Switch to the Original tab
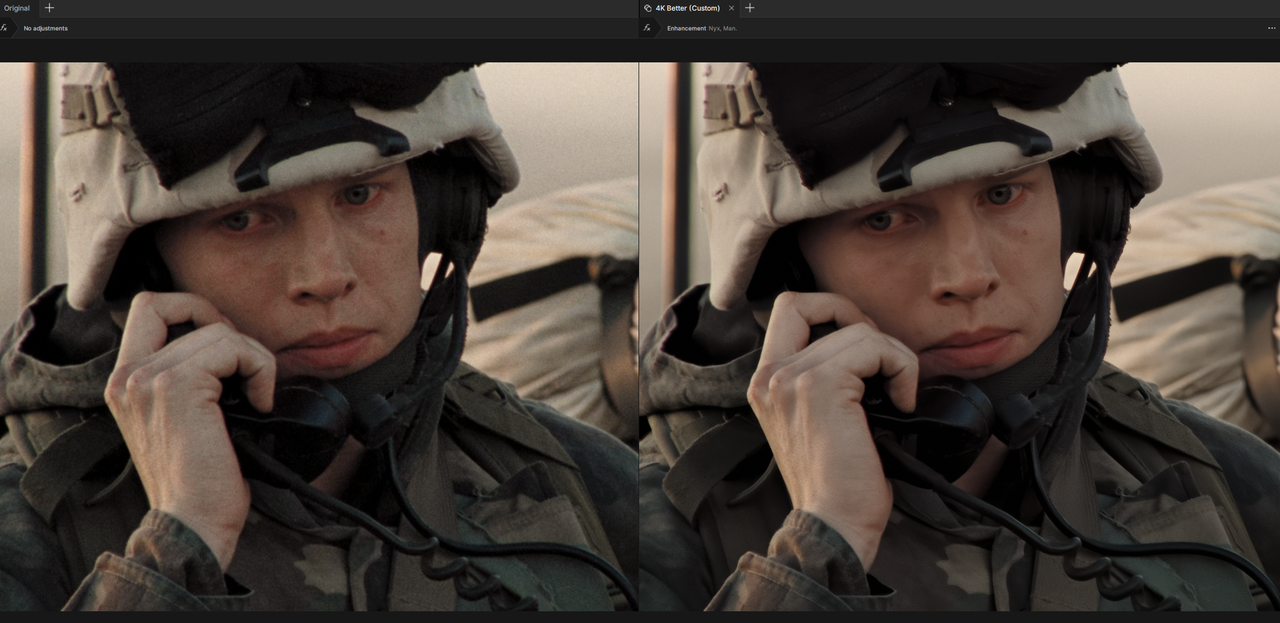Screen dimensions: 1280x623 (17, 8)
